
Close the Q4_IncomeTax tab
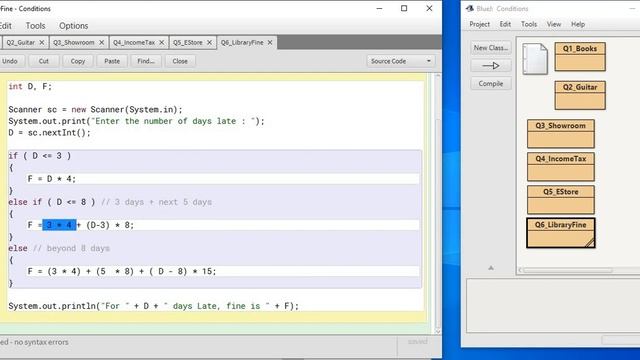point(162,42)
